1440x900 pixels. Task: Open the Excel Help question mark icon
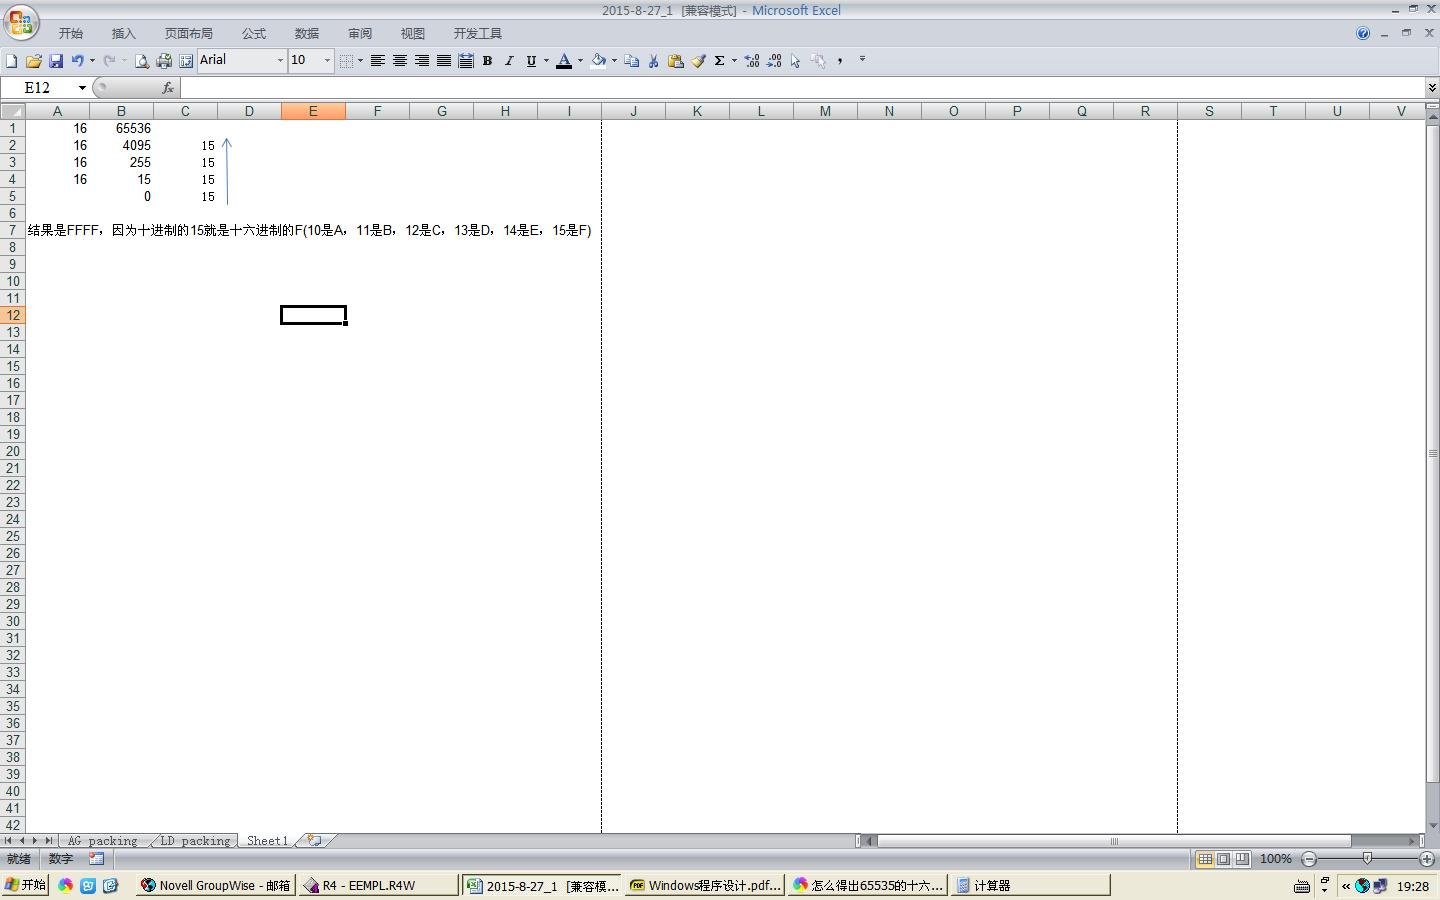1362,33
